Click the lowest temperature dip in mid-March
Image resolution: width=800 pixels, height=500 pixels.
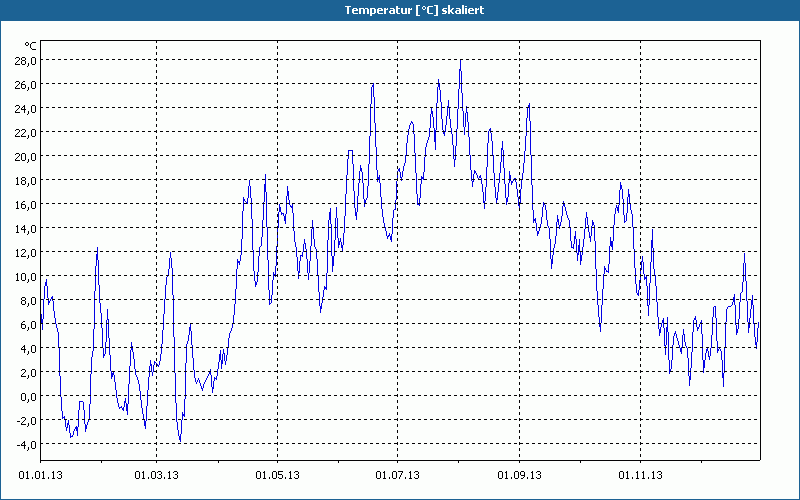(180, 440)
